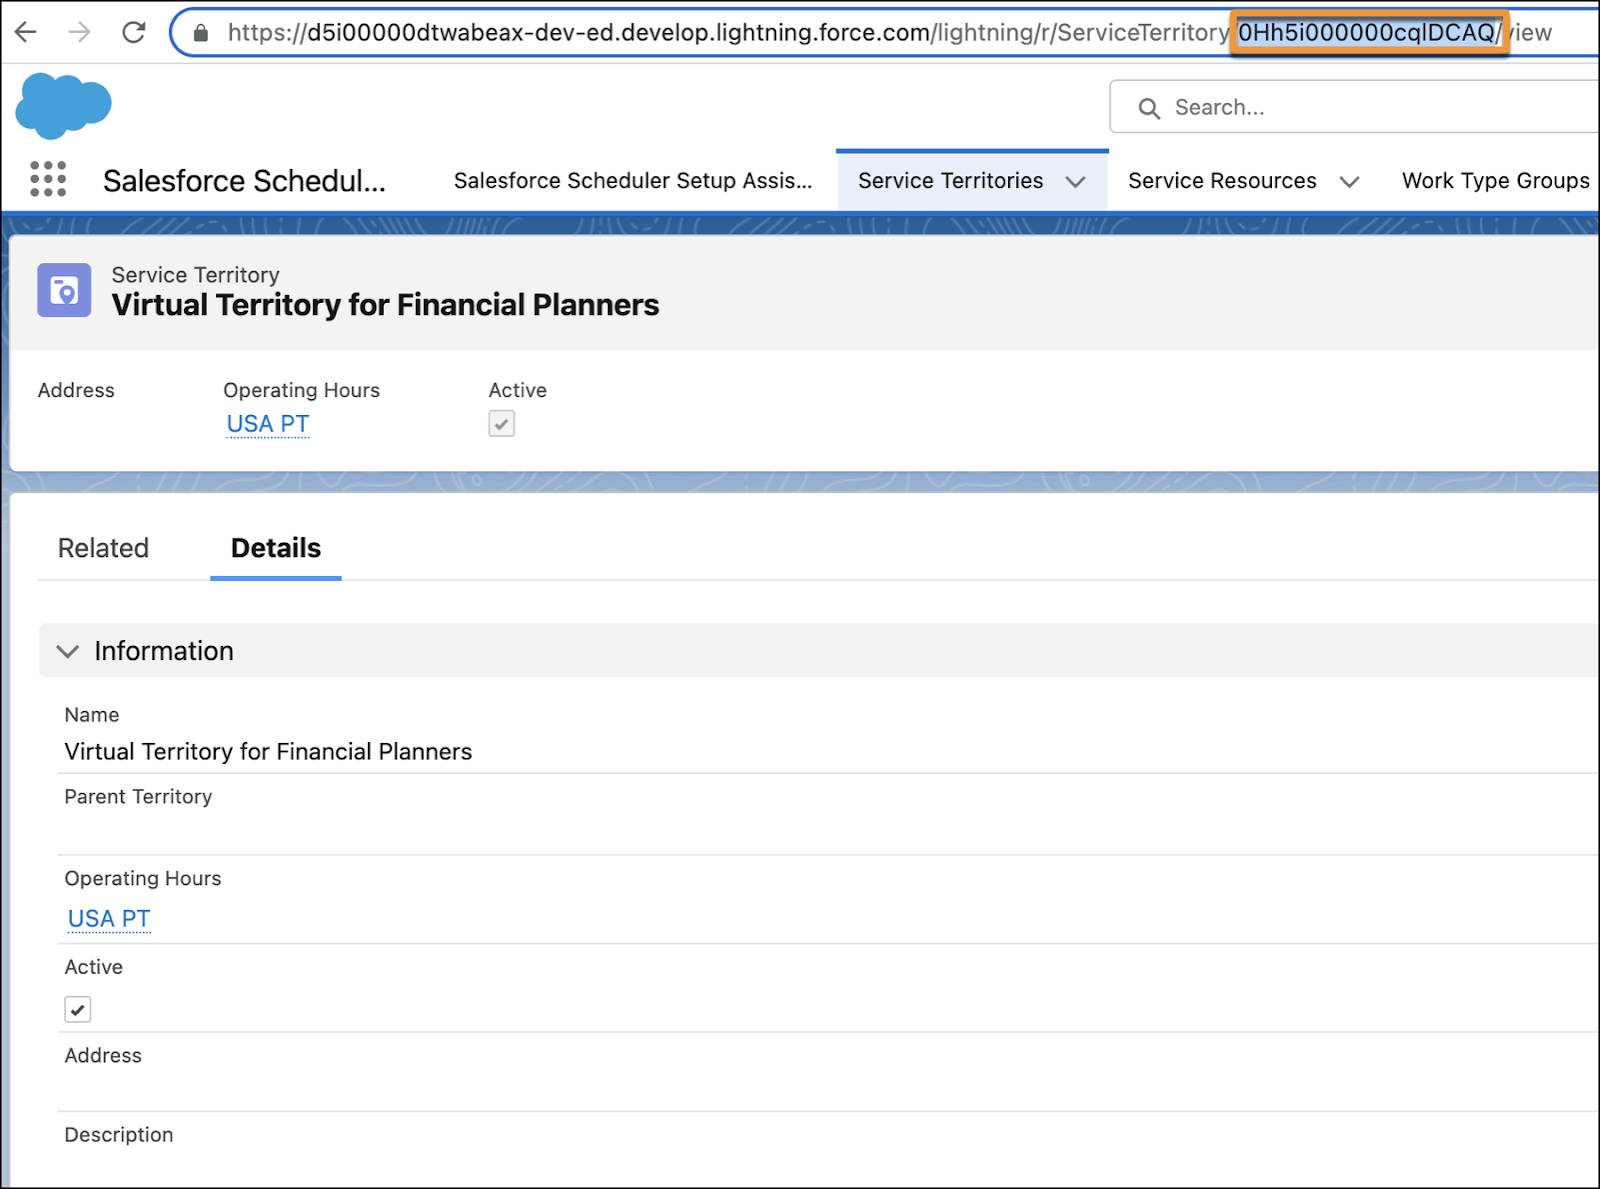Select the Details tab
The width and height of the screenshot is (1600, 1189).
[276, 548]
